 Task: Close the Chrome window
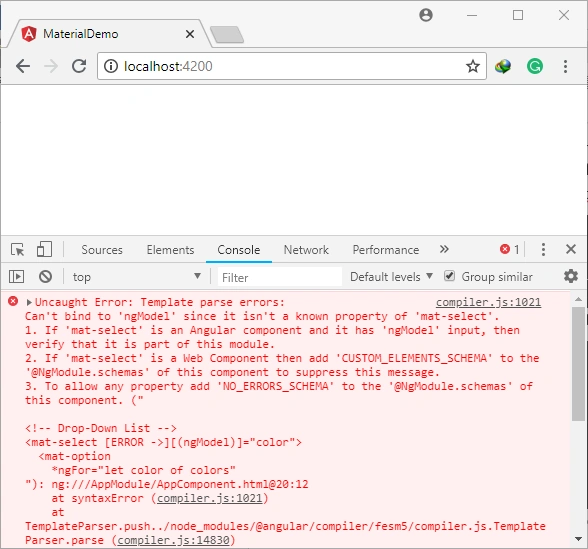(564, 15)
